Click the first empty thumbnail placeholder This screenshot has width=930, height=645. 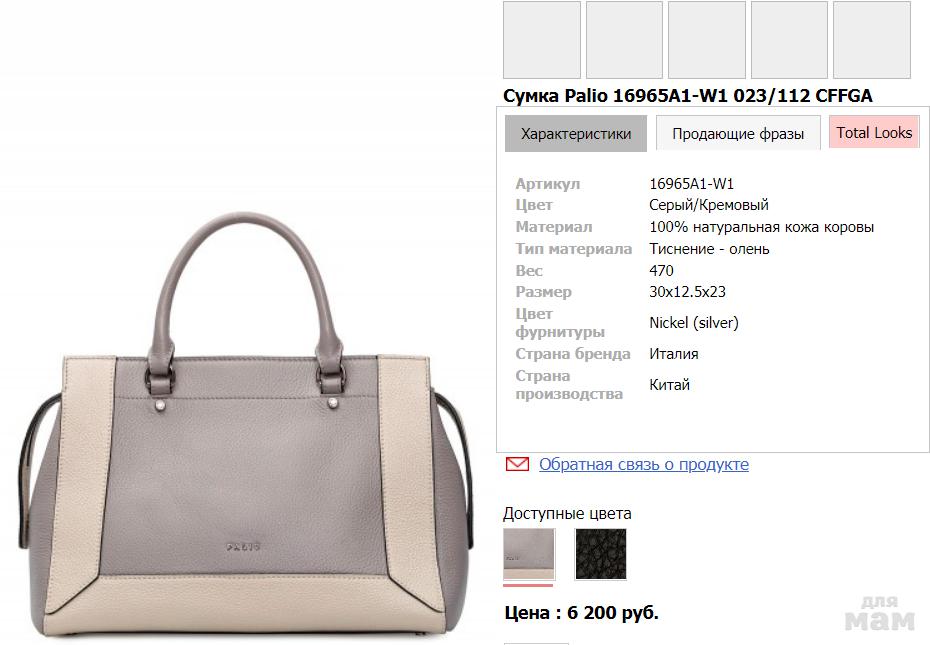(x=542, y=40)
